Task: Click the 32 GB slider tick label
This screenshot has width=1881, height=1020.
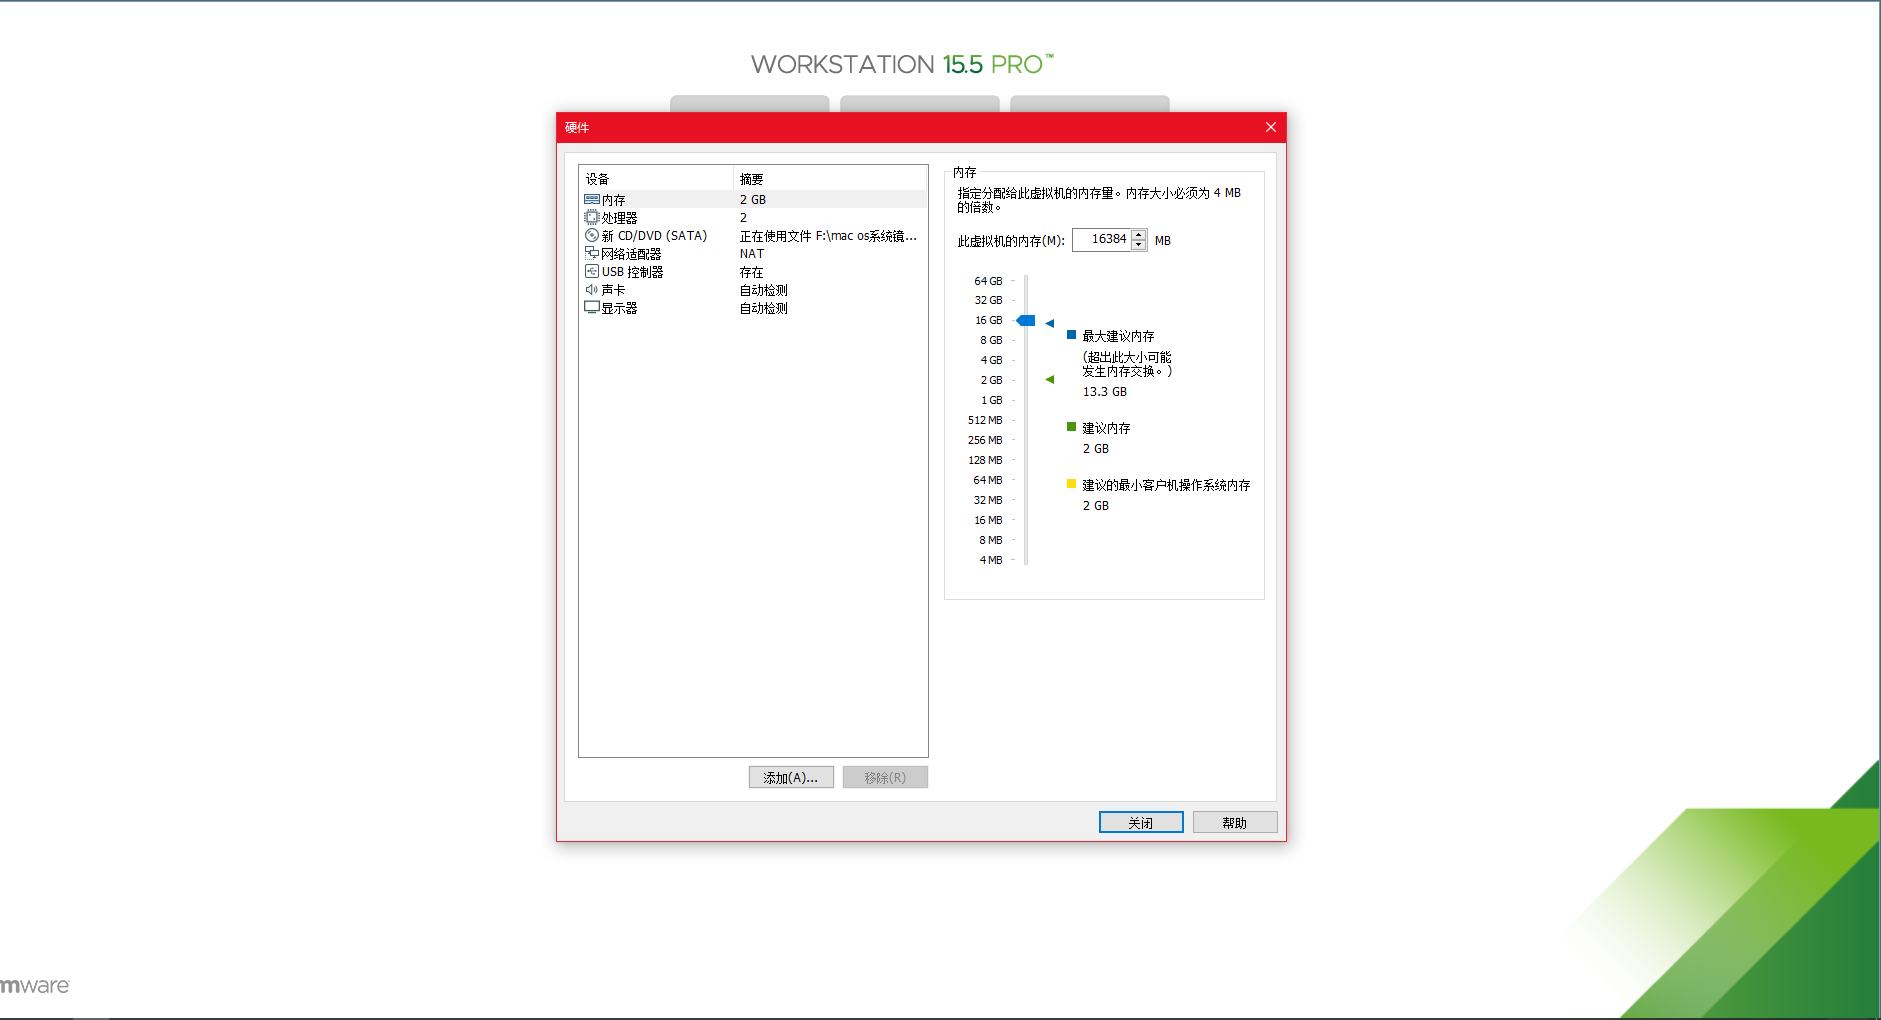Action: (x=988, y=300)
